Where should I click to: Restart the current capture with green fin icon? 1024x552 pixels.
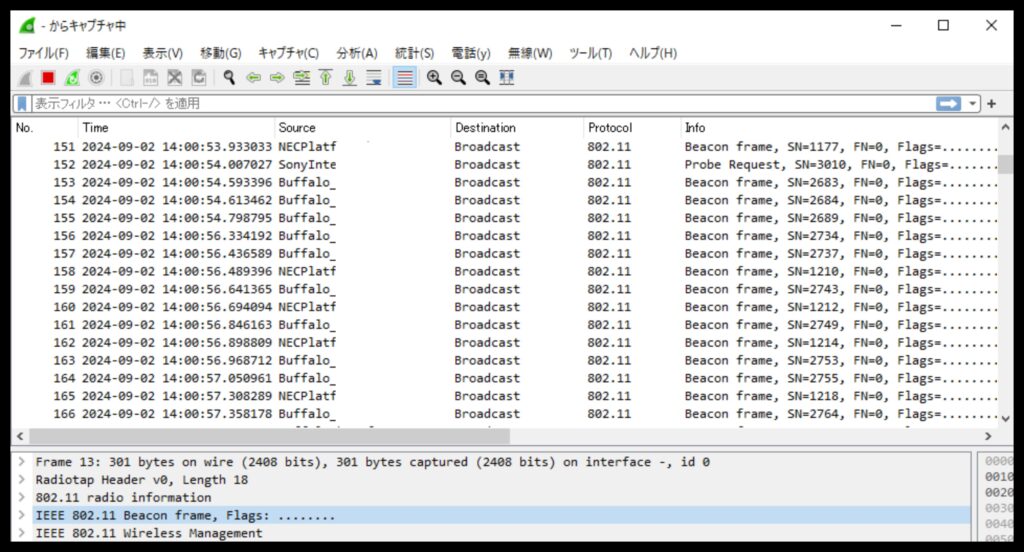tap(72, 78)
